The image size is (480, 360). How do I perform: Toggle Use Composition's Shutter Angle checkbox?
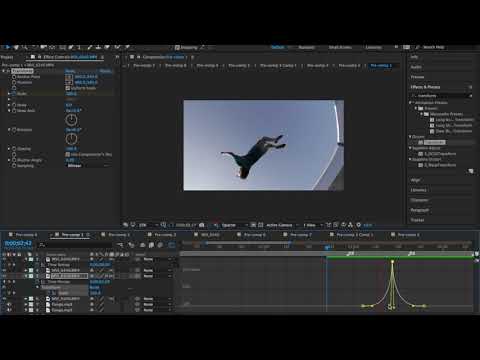[x=68, y=154]
